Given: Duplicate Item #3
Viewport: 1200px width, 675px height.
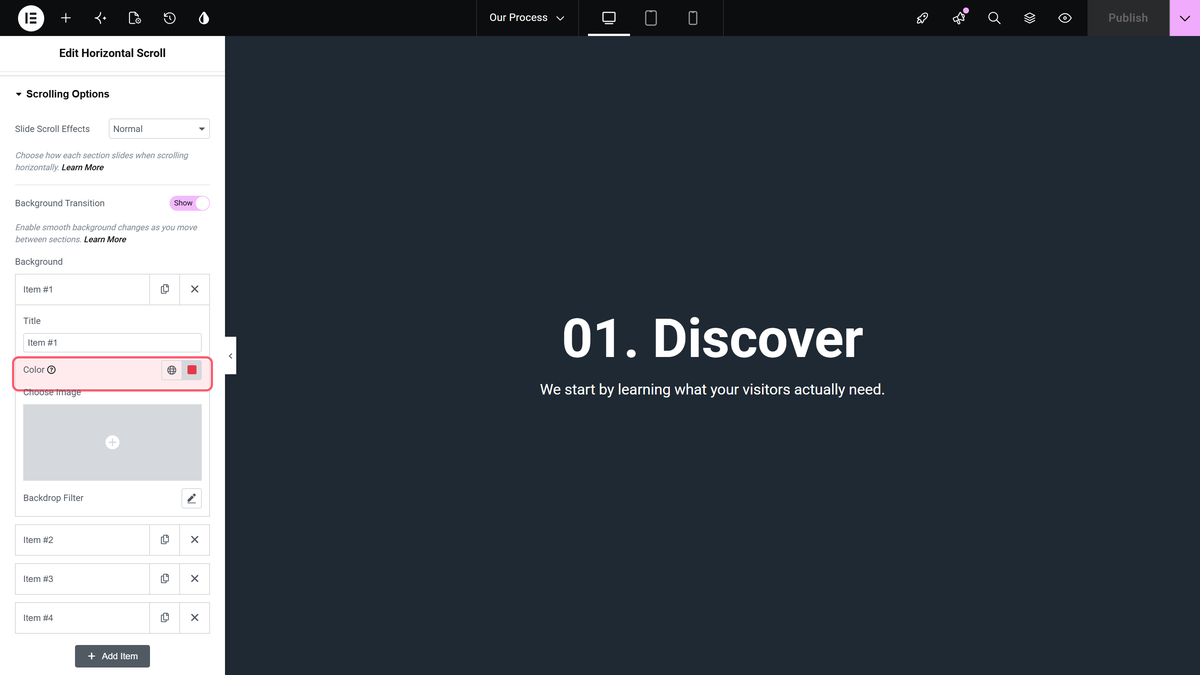Looking at the screenshot, I should (165, 579).
